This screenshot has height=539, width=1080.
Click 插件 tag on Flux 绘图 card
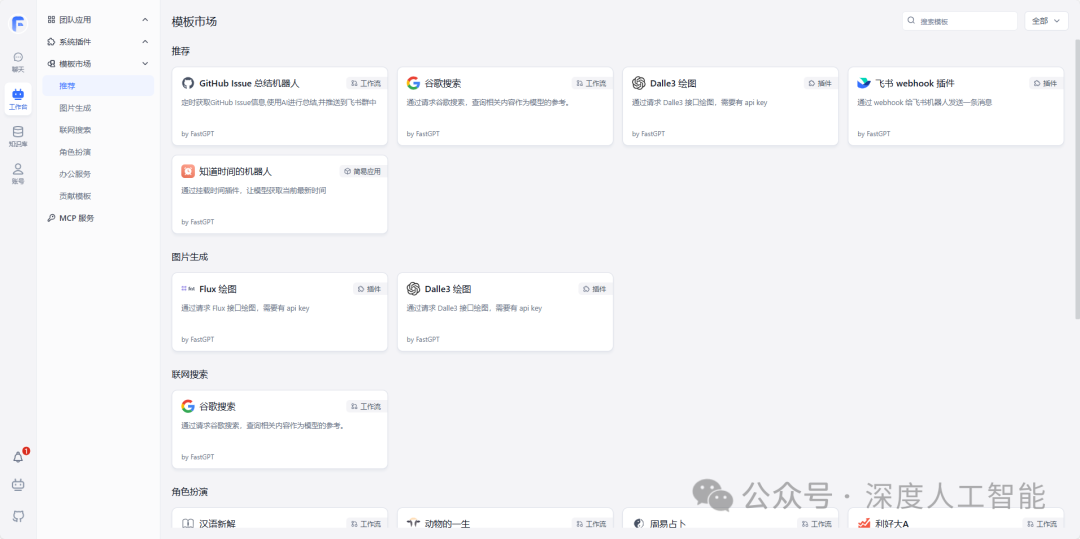coord(368,289)
